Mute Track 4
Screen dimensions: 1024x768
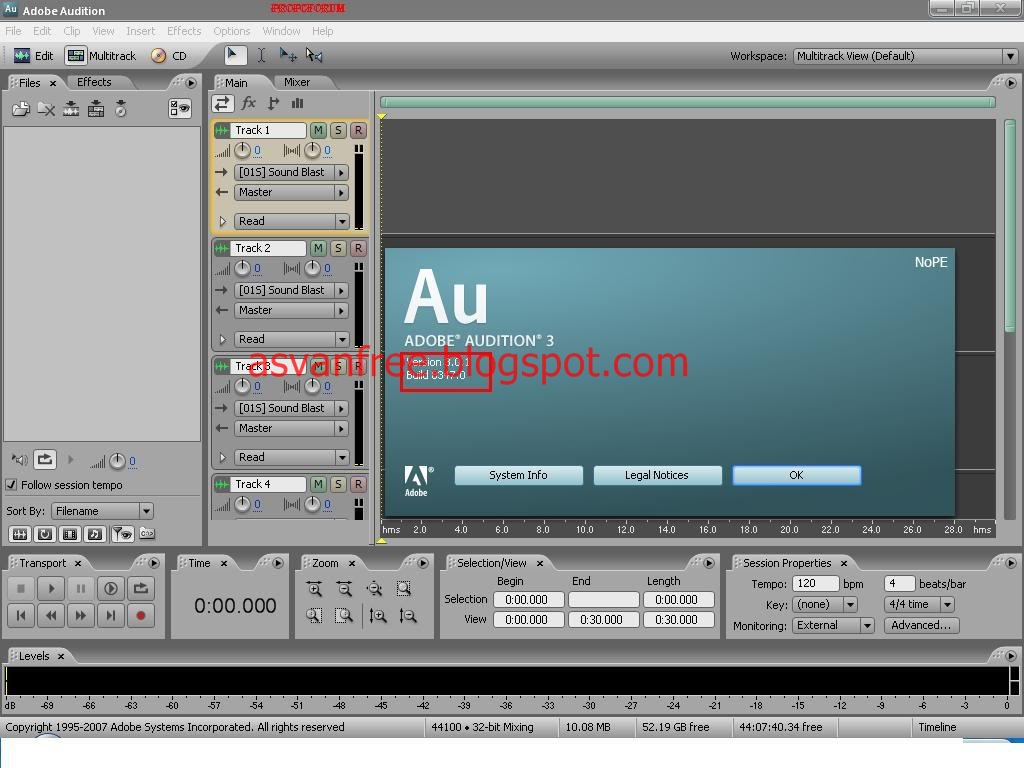[318, 484]
